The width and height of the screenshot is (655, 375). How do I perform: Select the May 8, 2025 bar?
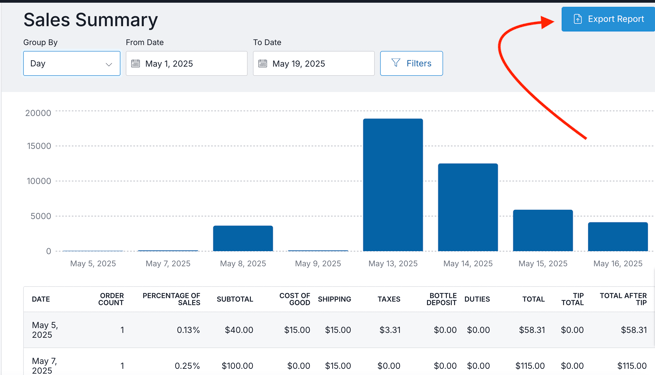(x=243, y=238)
